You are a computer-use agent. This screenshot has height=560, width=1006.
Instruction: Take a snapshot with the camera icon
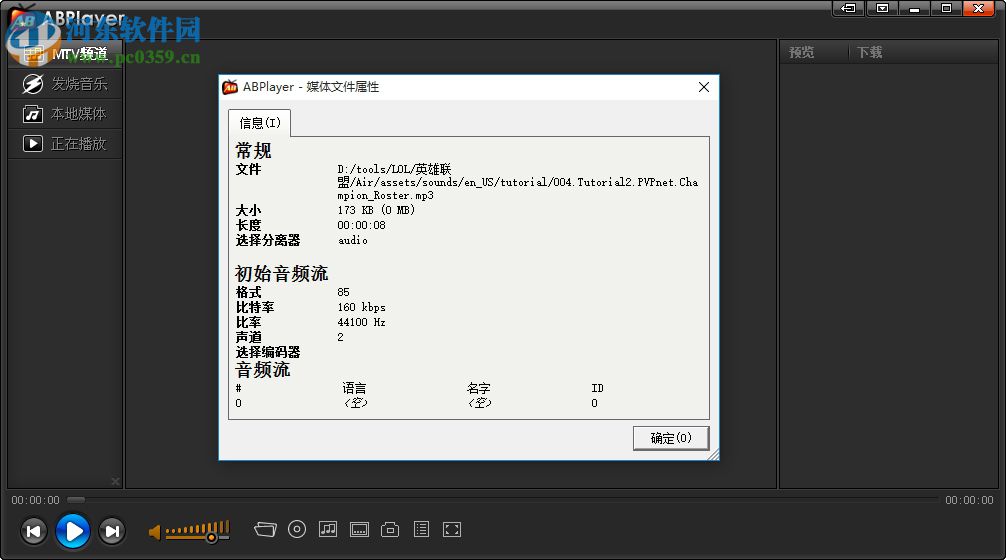[x=390, y=529]
